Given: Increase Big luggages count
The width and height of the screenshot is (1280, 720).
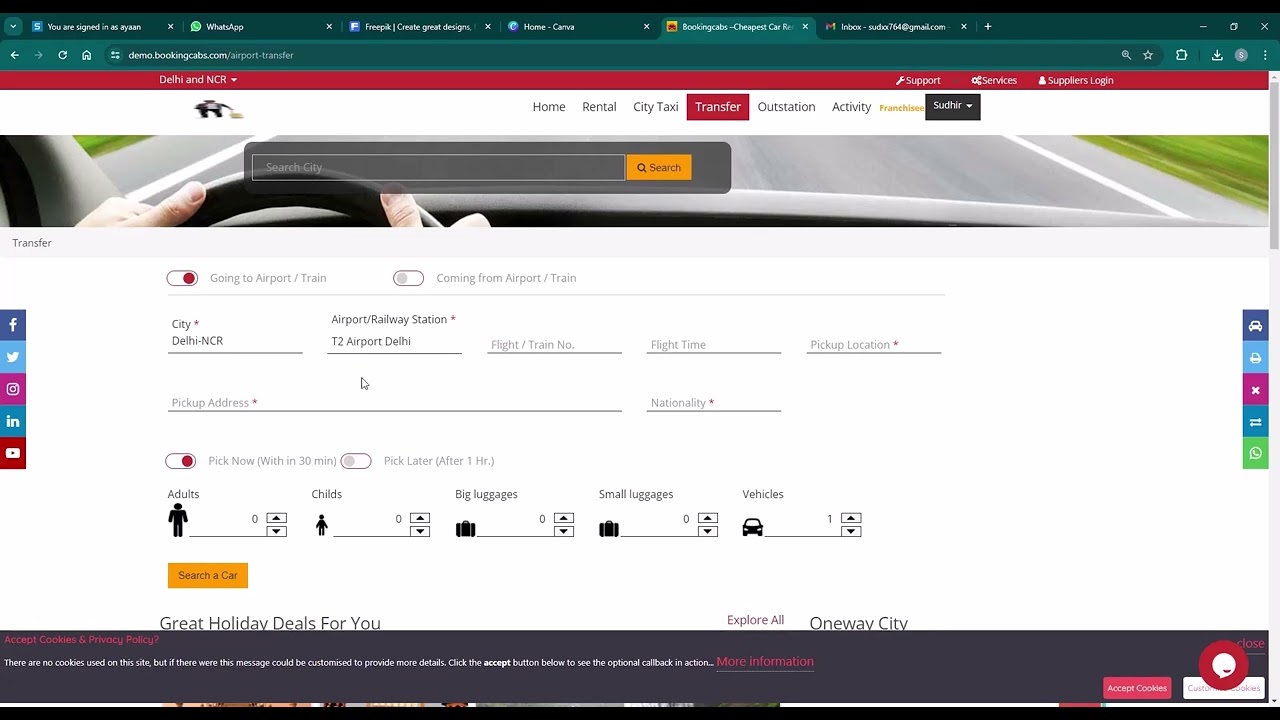Looking at the screenshot, I should point(564,518).
